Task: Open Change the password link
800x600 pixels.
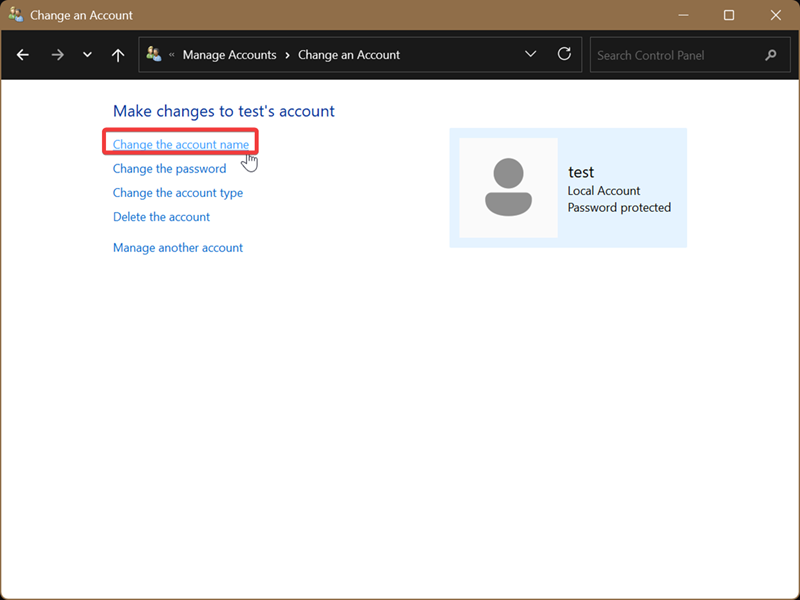Action: coord(169,169)
